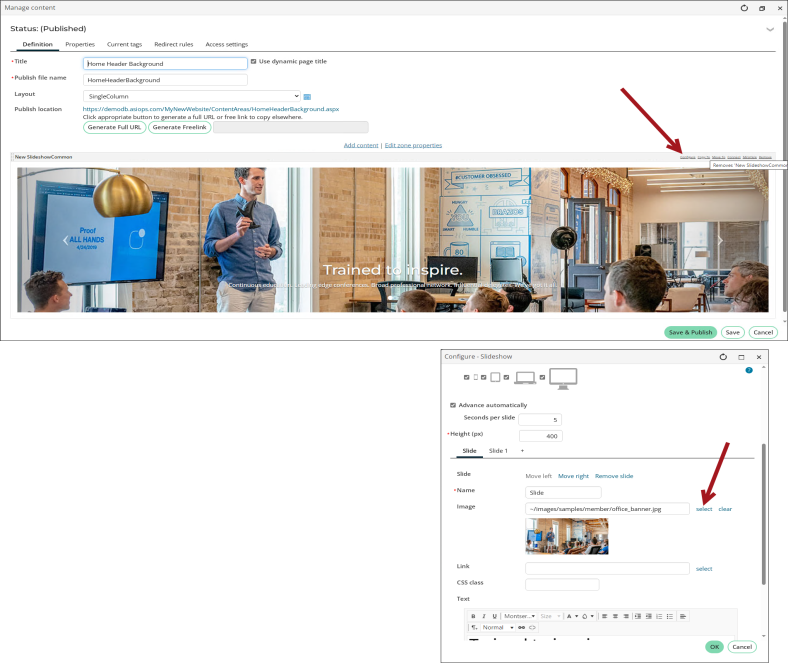Open the Current tags tab
The width and height of the screenshot is (788, 663).
pos(125,44)
